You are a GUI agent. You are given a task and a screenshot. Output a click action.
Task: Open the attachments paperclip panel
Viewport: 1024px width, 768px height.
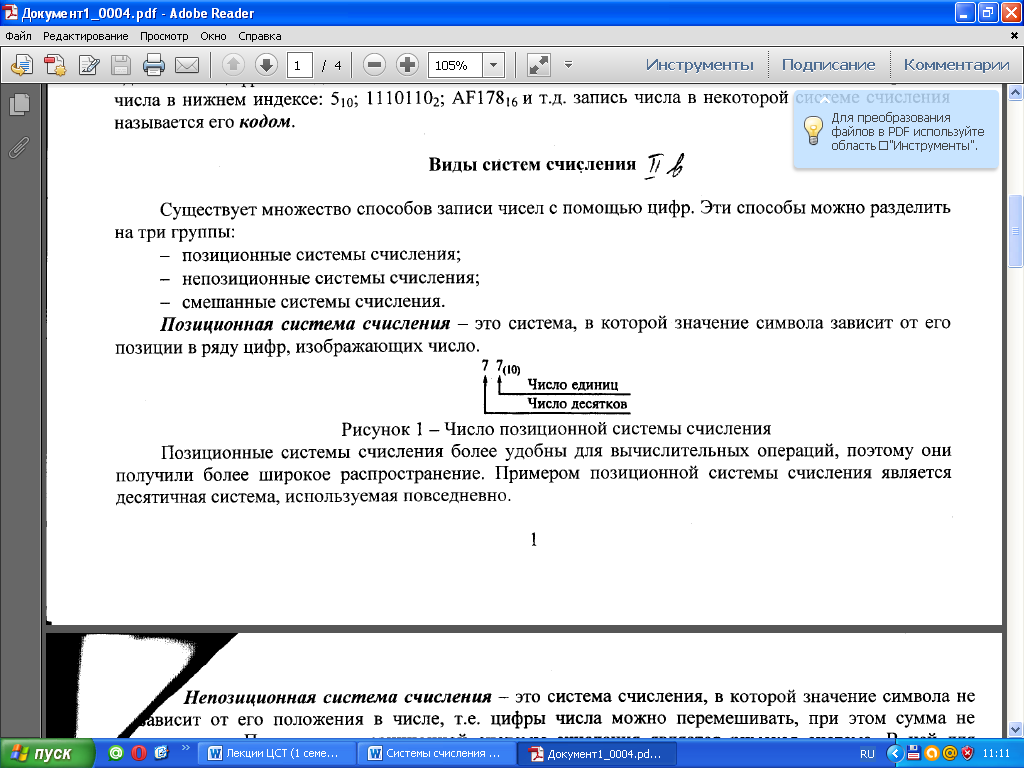(20, 148)
